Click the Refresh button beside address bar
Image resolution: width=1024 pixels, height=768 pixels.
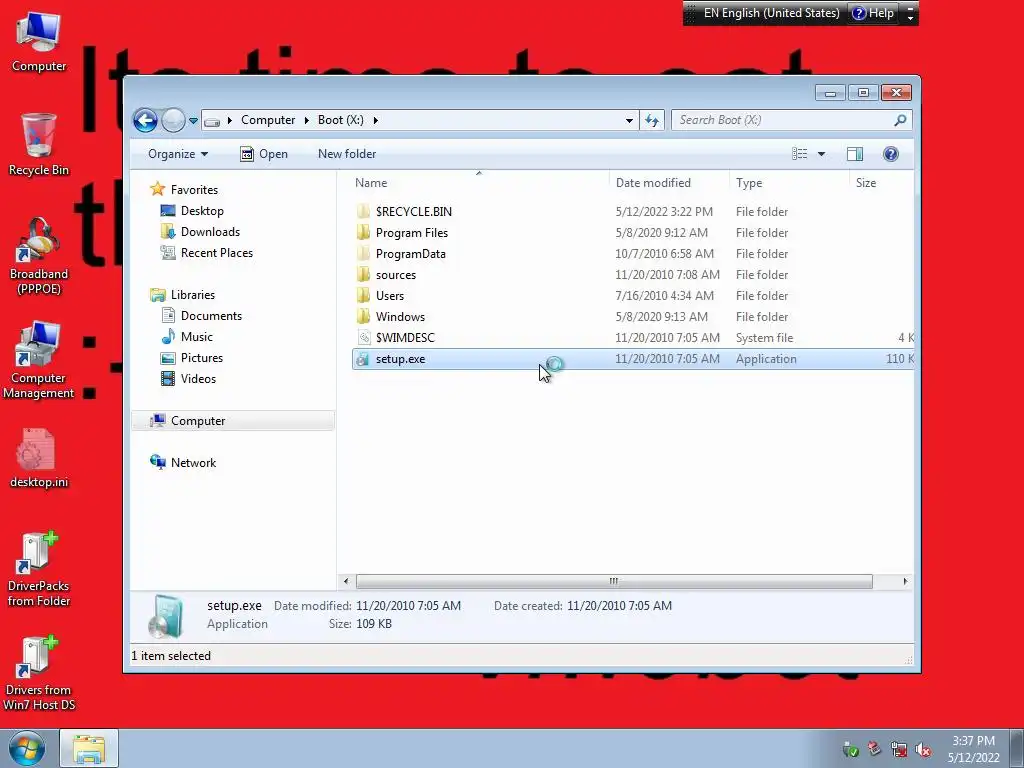[x=652, y=120]
